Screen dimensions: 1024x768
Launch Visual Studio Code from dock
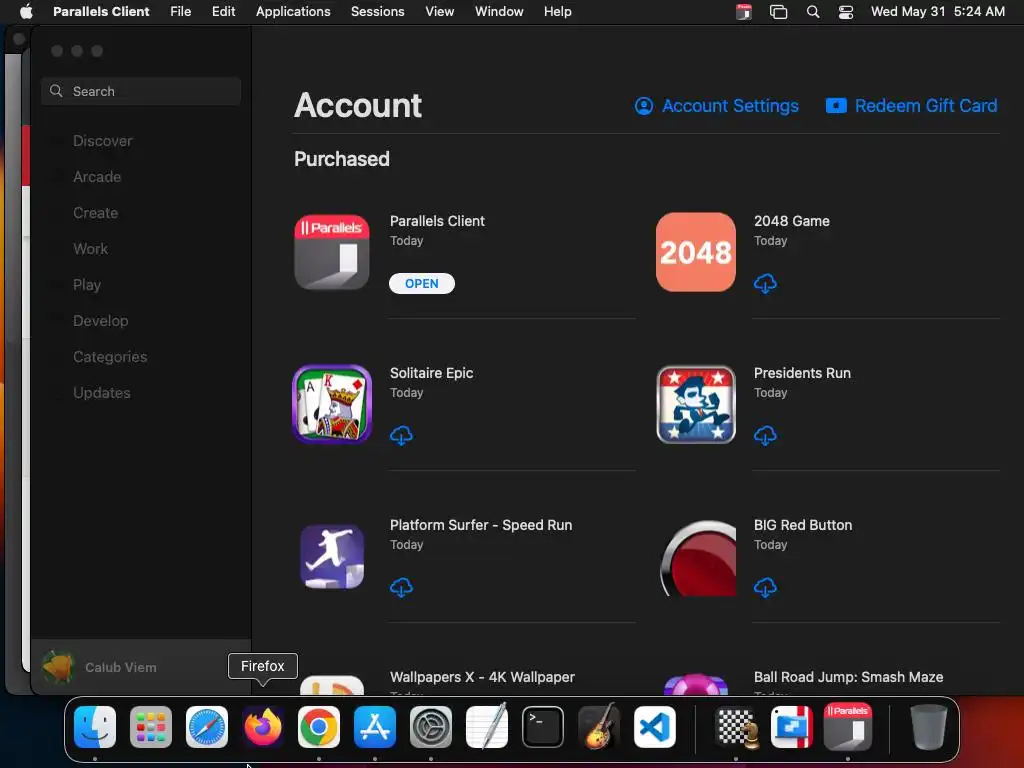tap(654, 727)
